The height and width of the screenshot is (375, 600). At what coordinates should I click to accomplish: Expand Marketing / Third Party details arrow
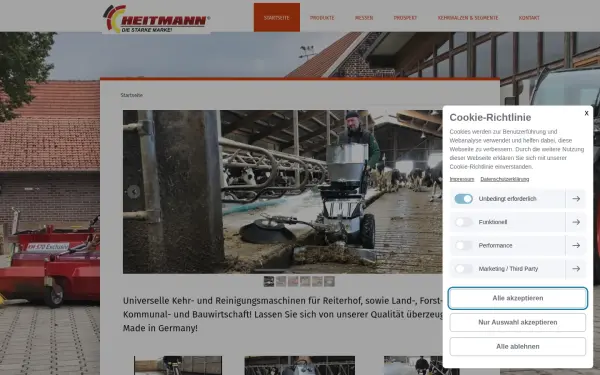[x=576, y=269]
